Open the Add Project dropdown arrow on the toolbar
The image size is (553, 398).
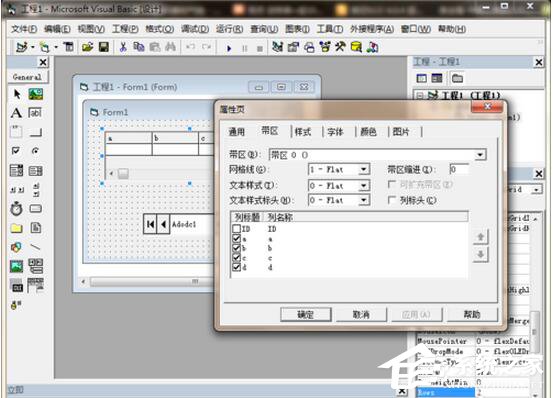[32, 47]
